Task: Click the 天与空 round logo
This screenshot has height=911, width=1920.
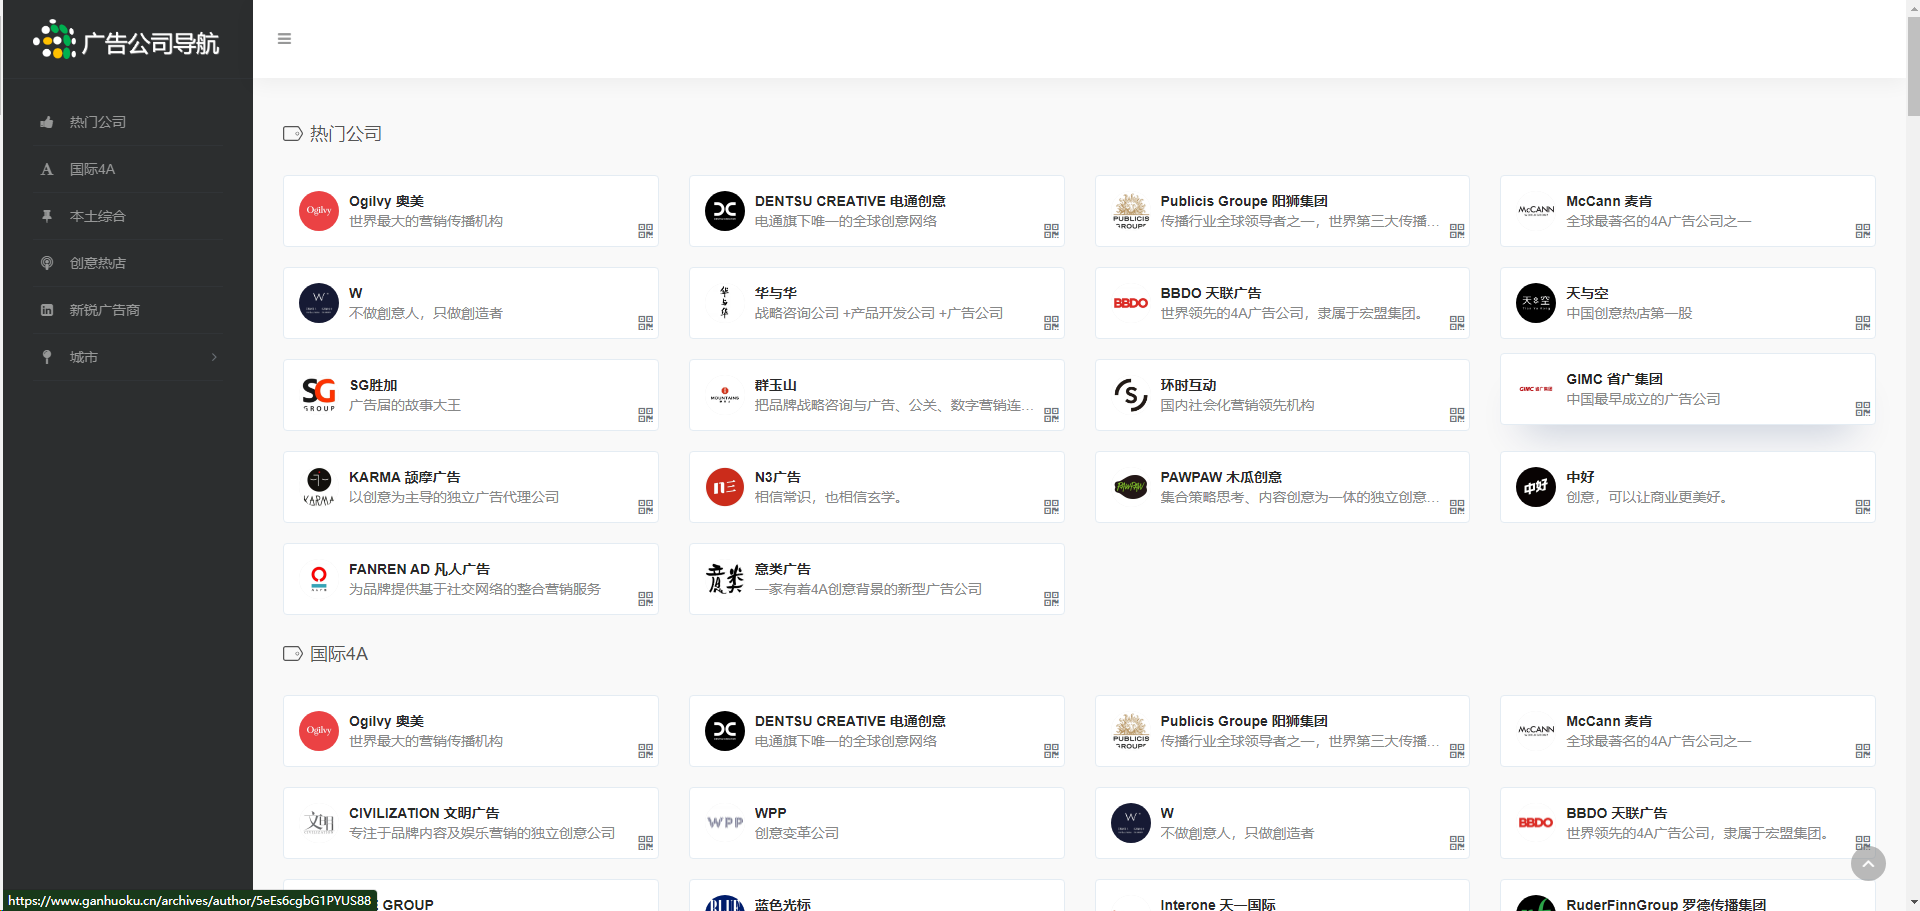Action: pyautogui.click(x=1536, y=303)
